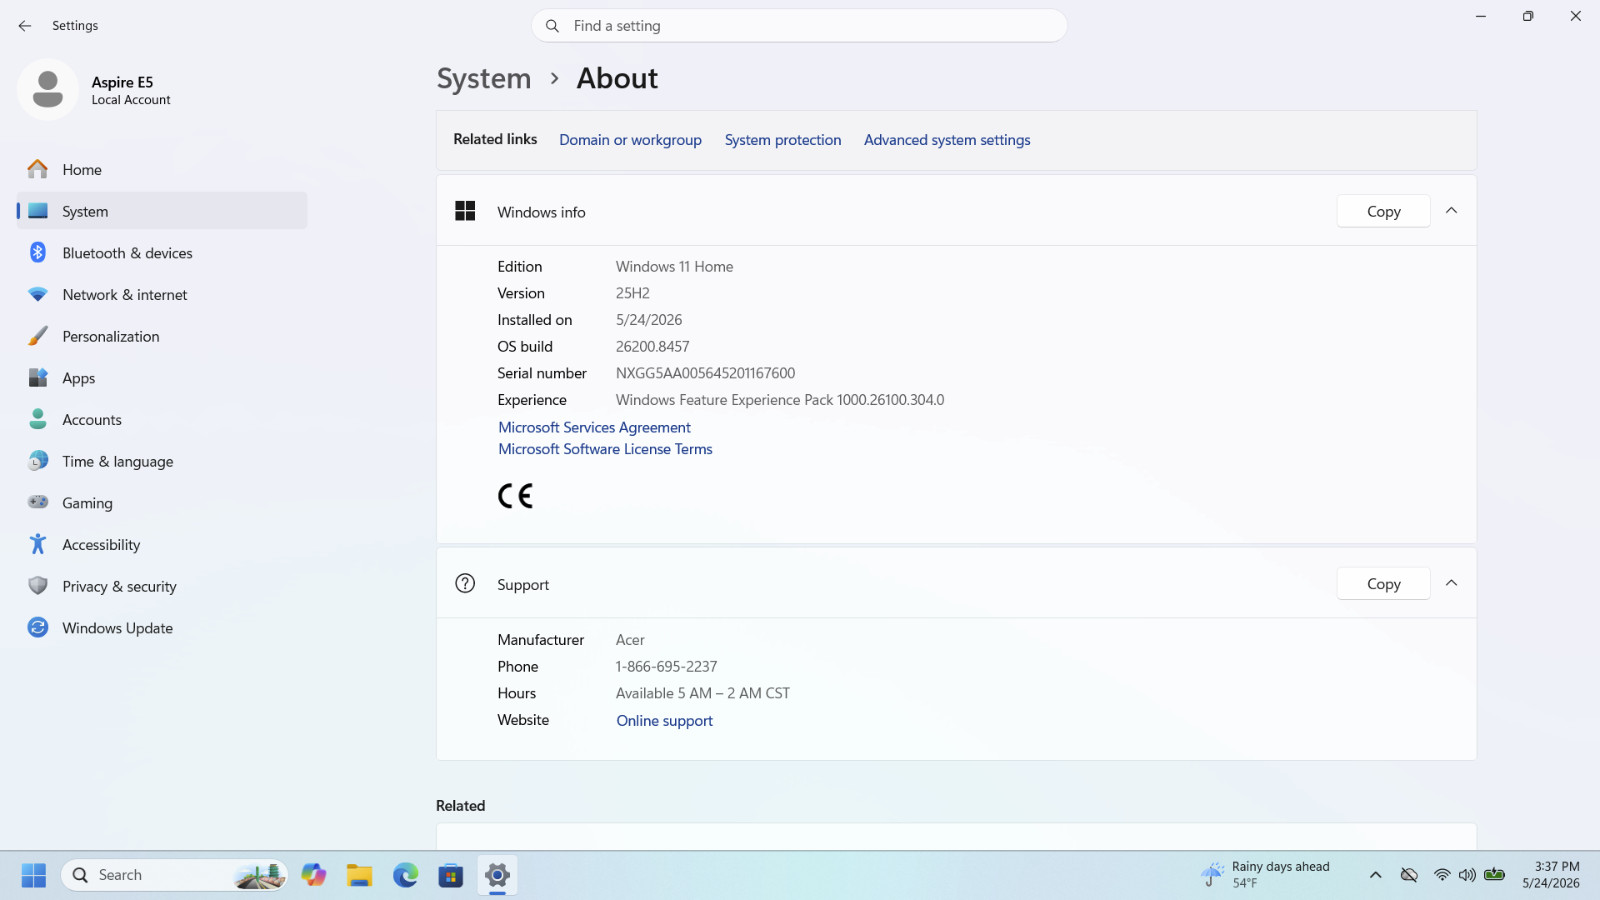
Task: Click the Windows 11 Home edition text
Action: tap(675, 267)
